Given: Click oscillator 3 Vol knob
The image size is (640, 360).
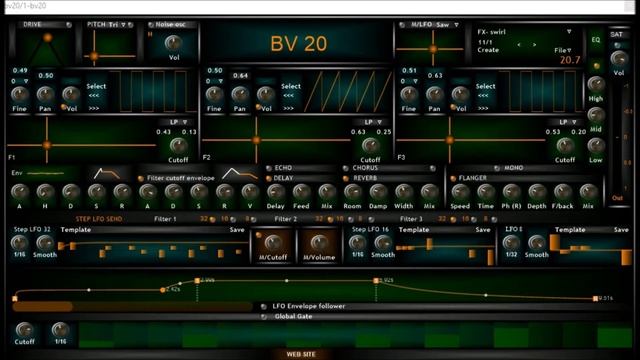Looking at the screenshot, I should pyautogui.click(x=460, y=94).
